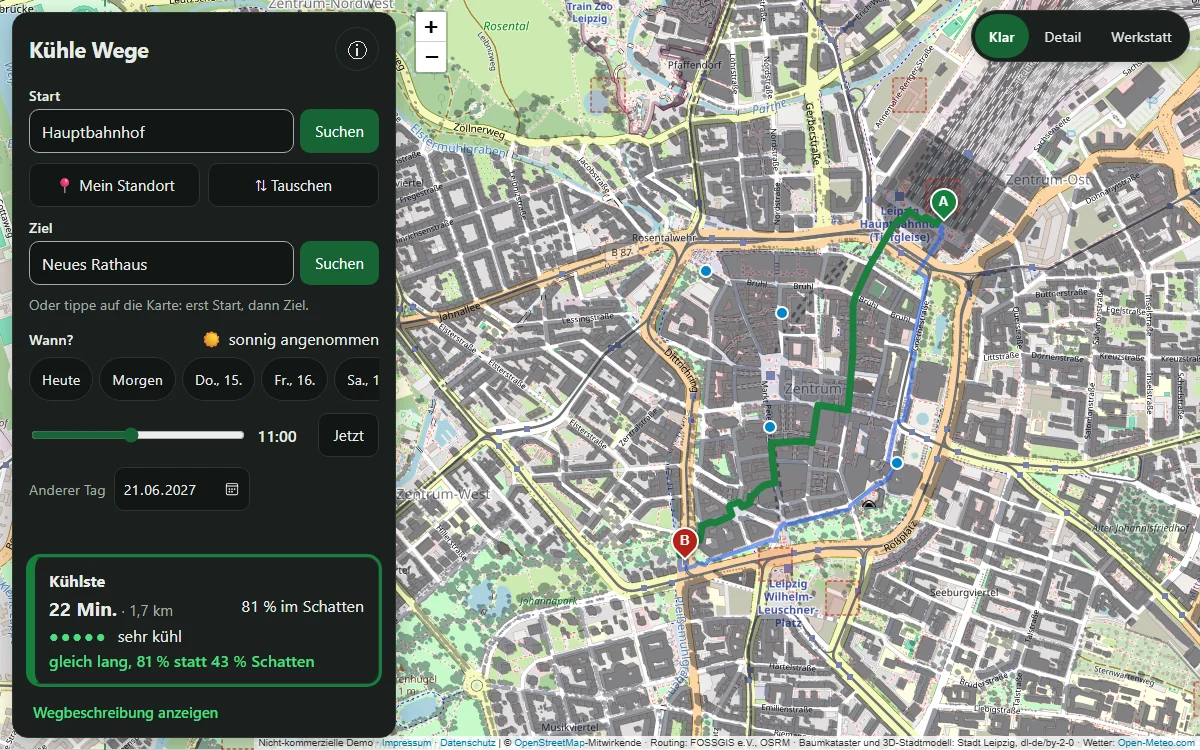Select the sonnig angenommen weather note
The height and width of the screenshot is (750, 1200).
(290, 340)
